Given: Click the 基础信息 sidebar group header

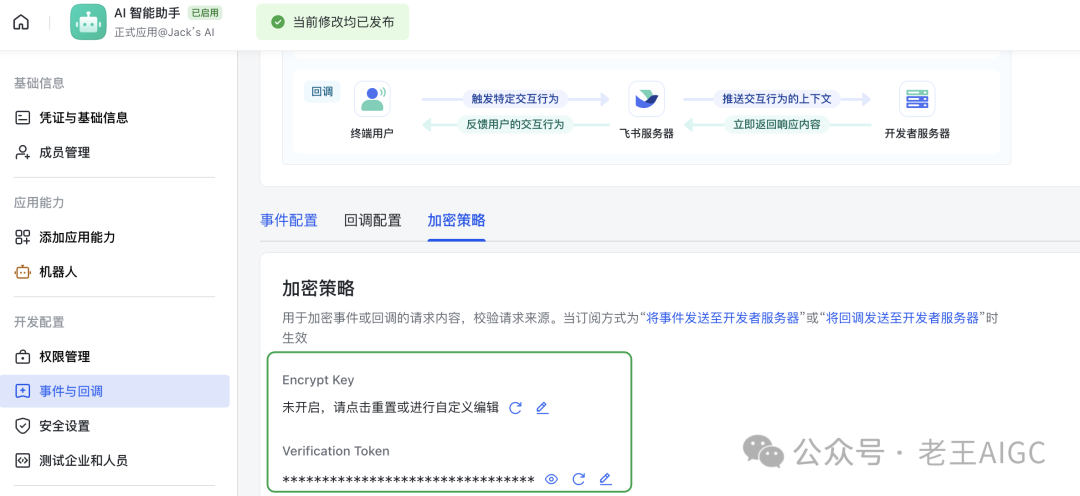Looking at the screenshot, I should 39,83.
